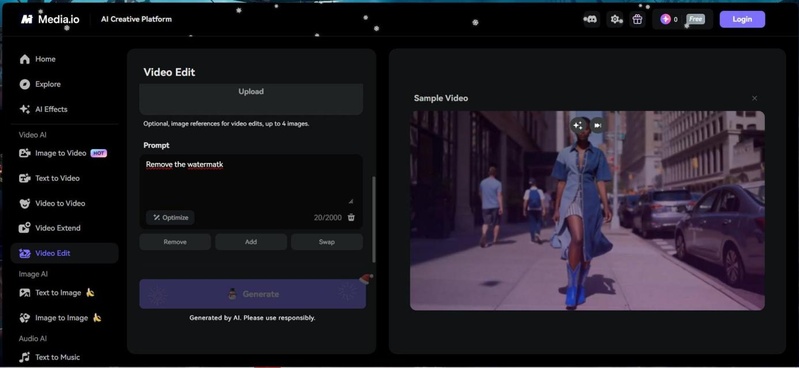Click the Upload area
Viewport: 799px width, 368px height.
click(x=251, y=99)
